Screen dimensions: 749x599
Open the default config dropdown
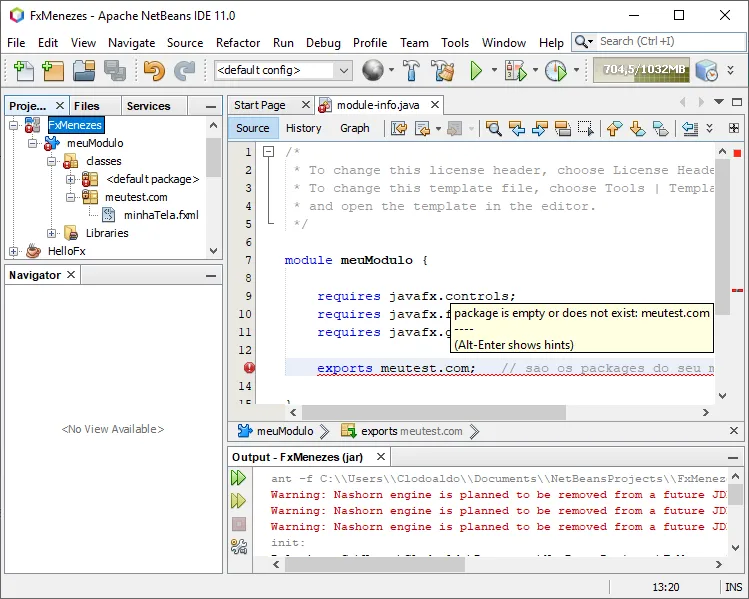pos(343,71)
